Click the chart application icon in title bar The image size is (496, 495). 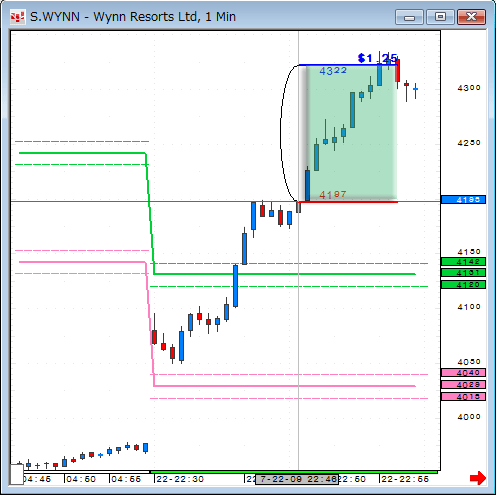point(17,17)
